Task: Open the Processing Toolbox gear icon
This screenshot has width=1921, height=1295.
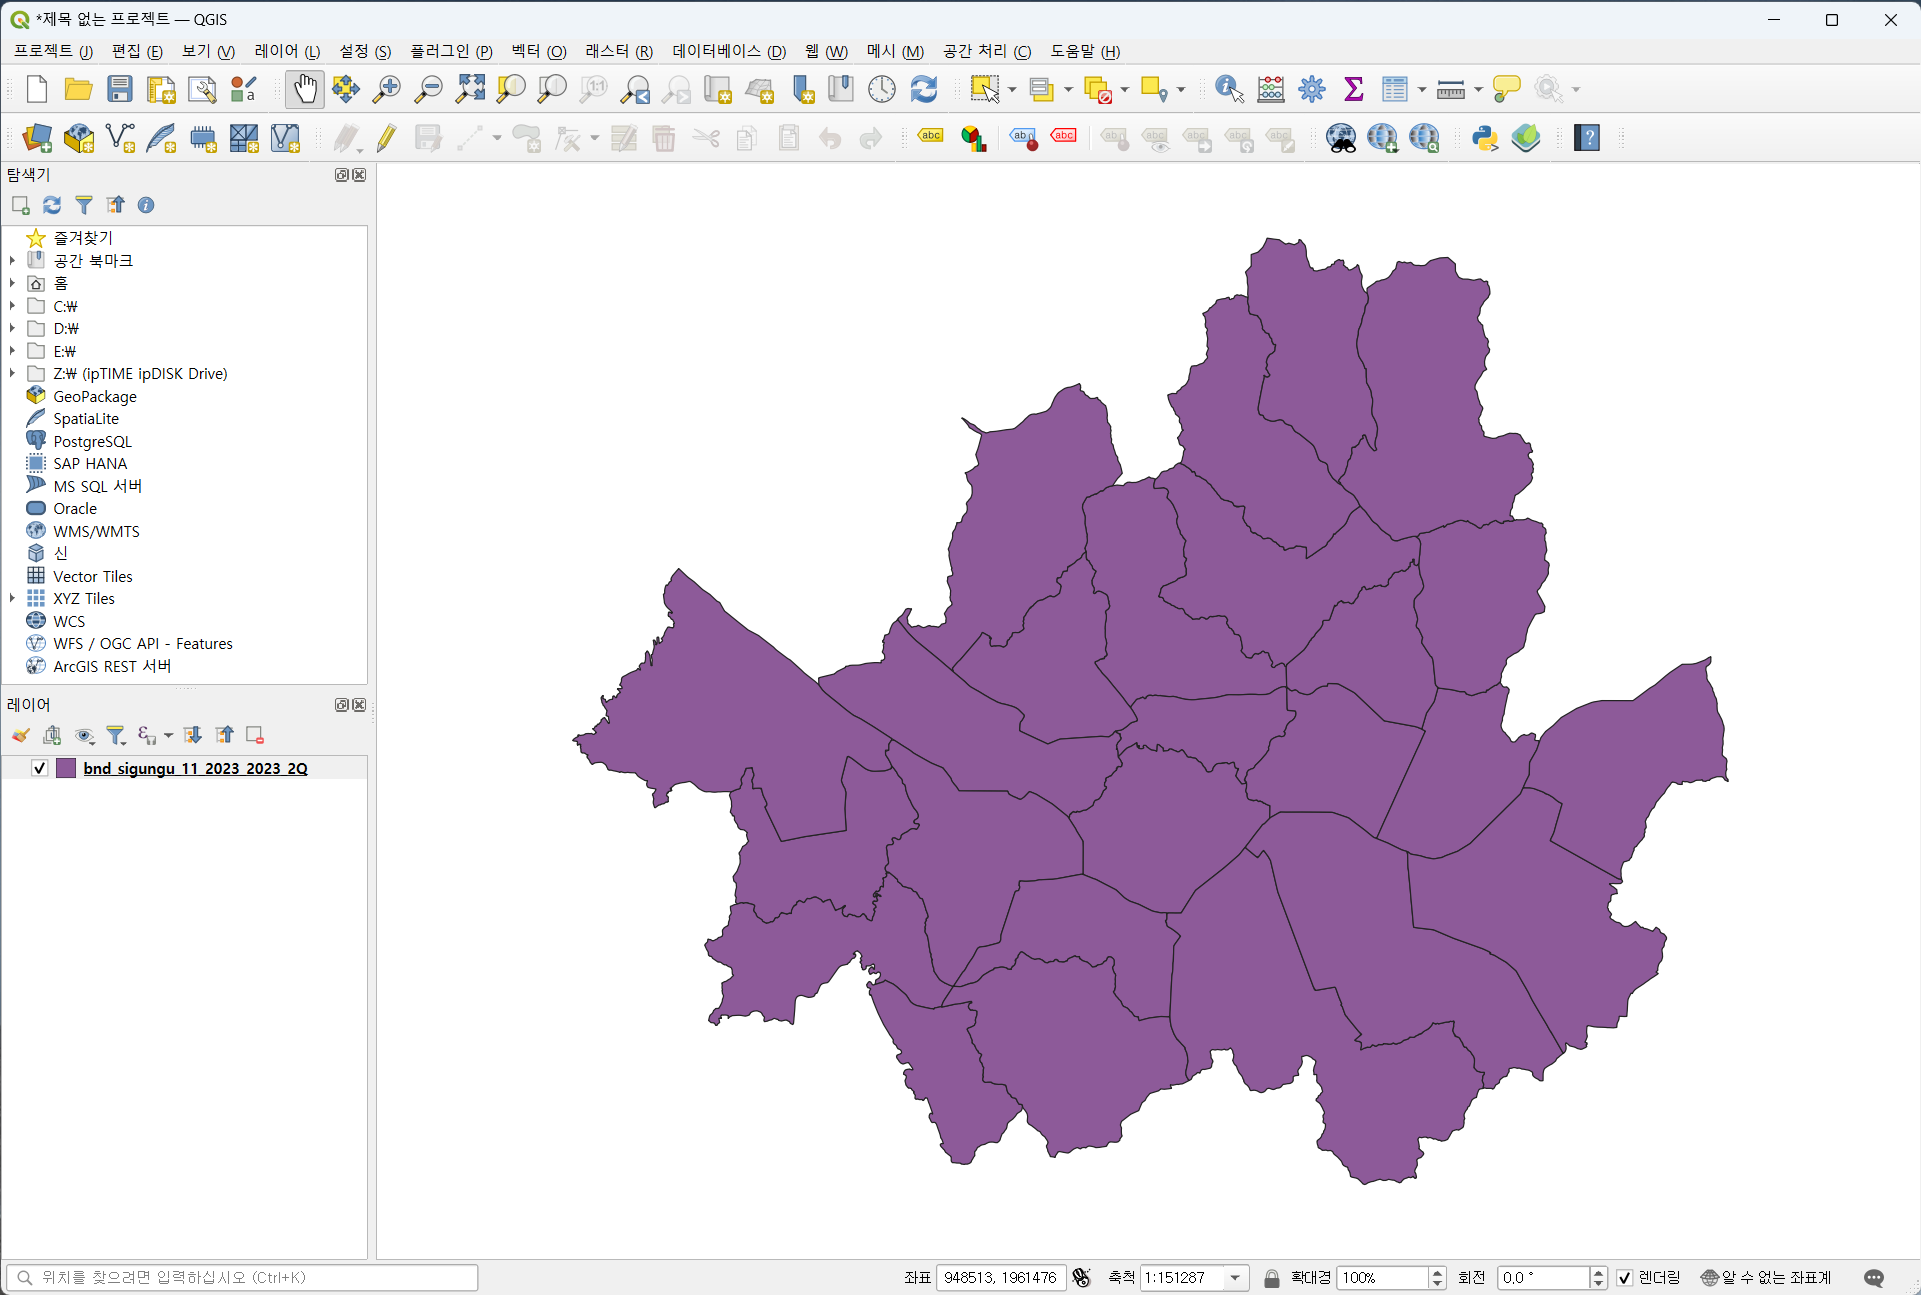Action: 1311,89
